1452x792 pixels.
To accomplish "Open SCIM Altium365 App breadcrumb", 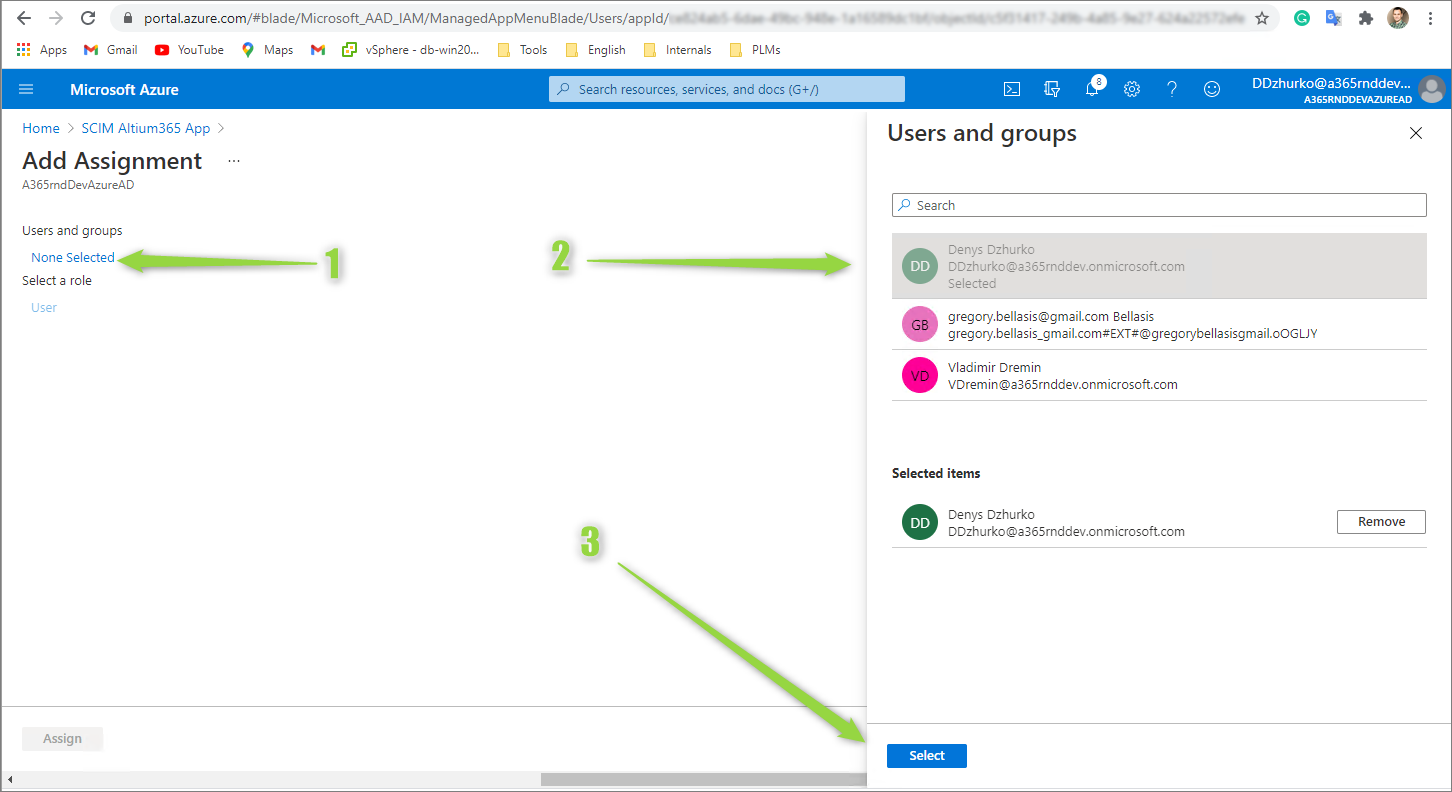I will click(146, 128).
